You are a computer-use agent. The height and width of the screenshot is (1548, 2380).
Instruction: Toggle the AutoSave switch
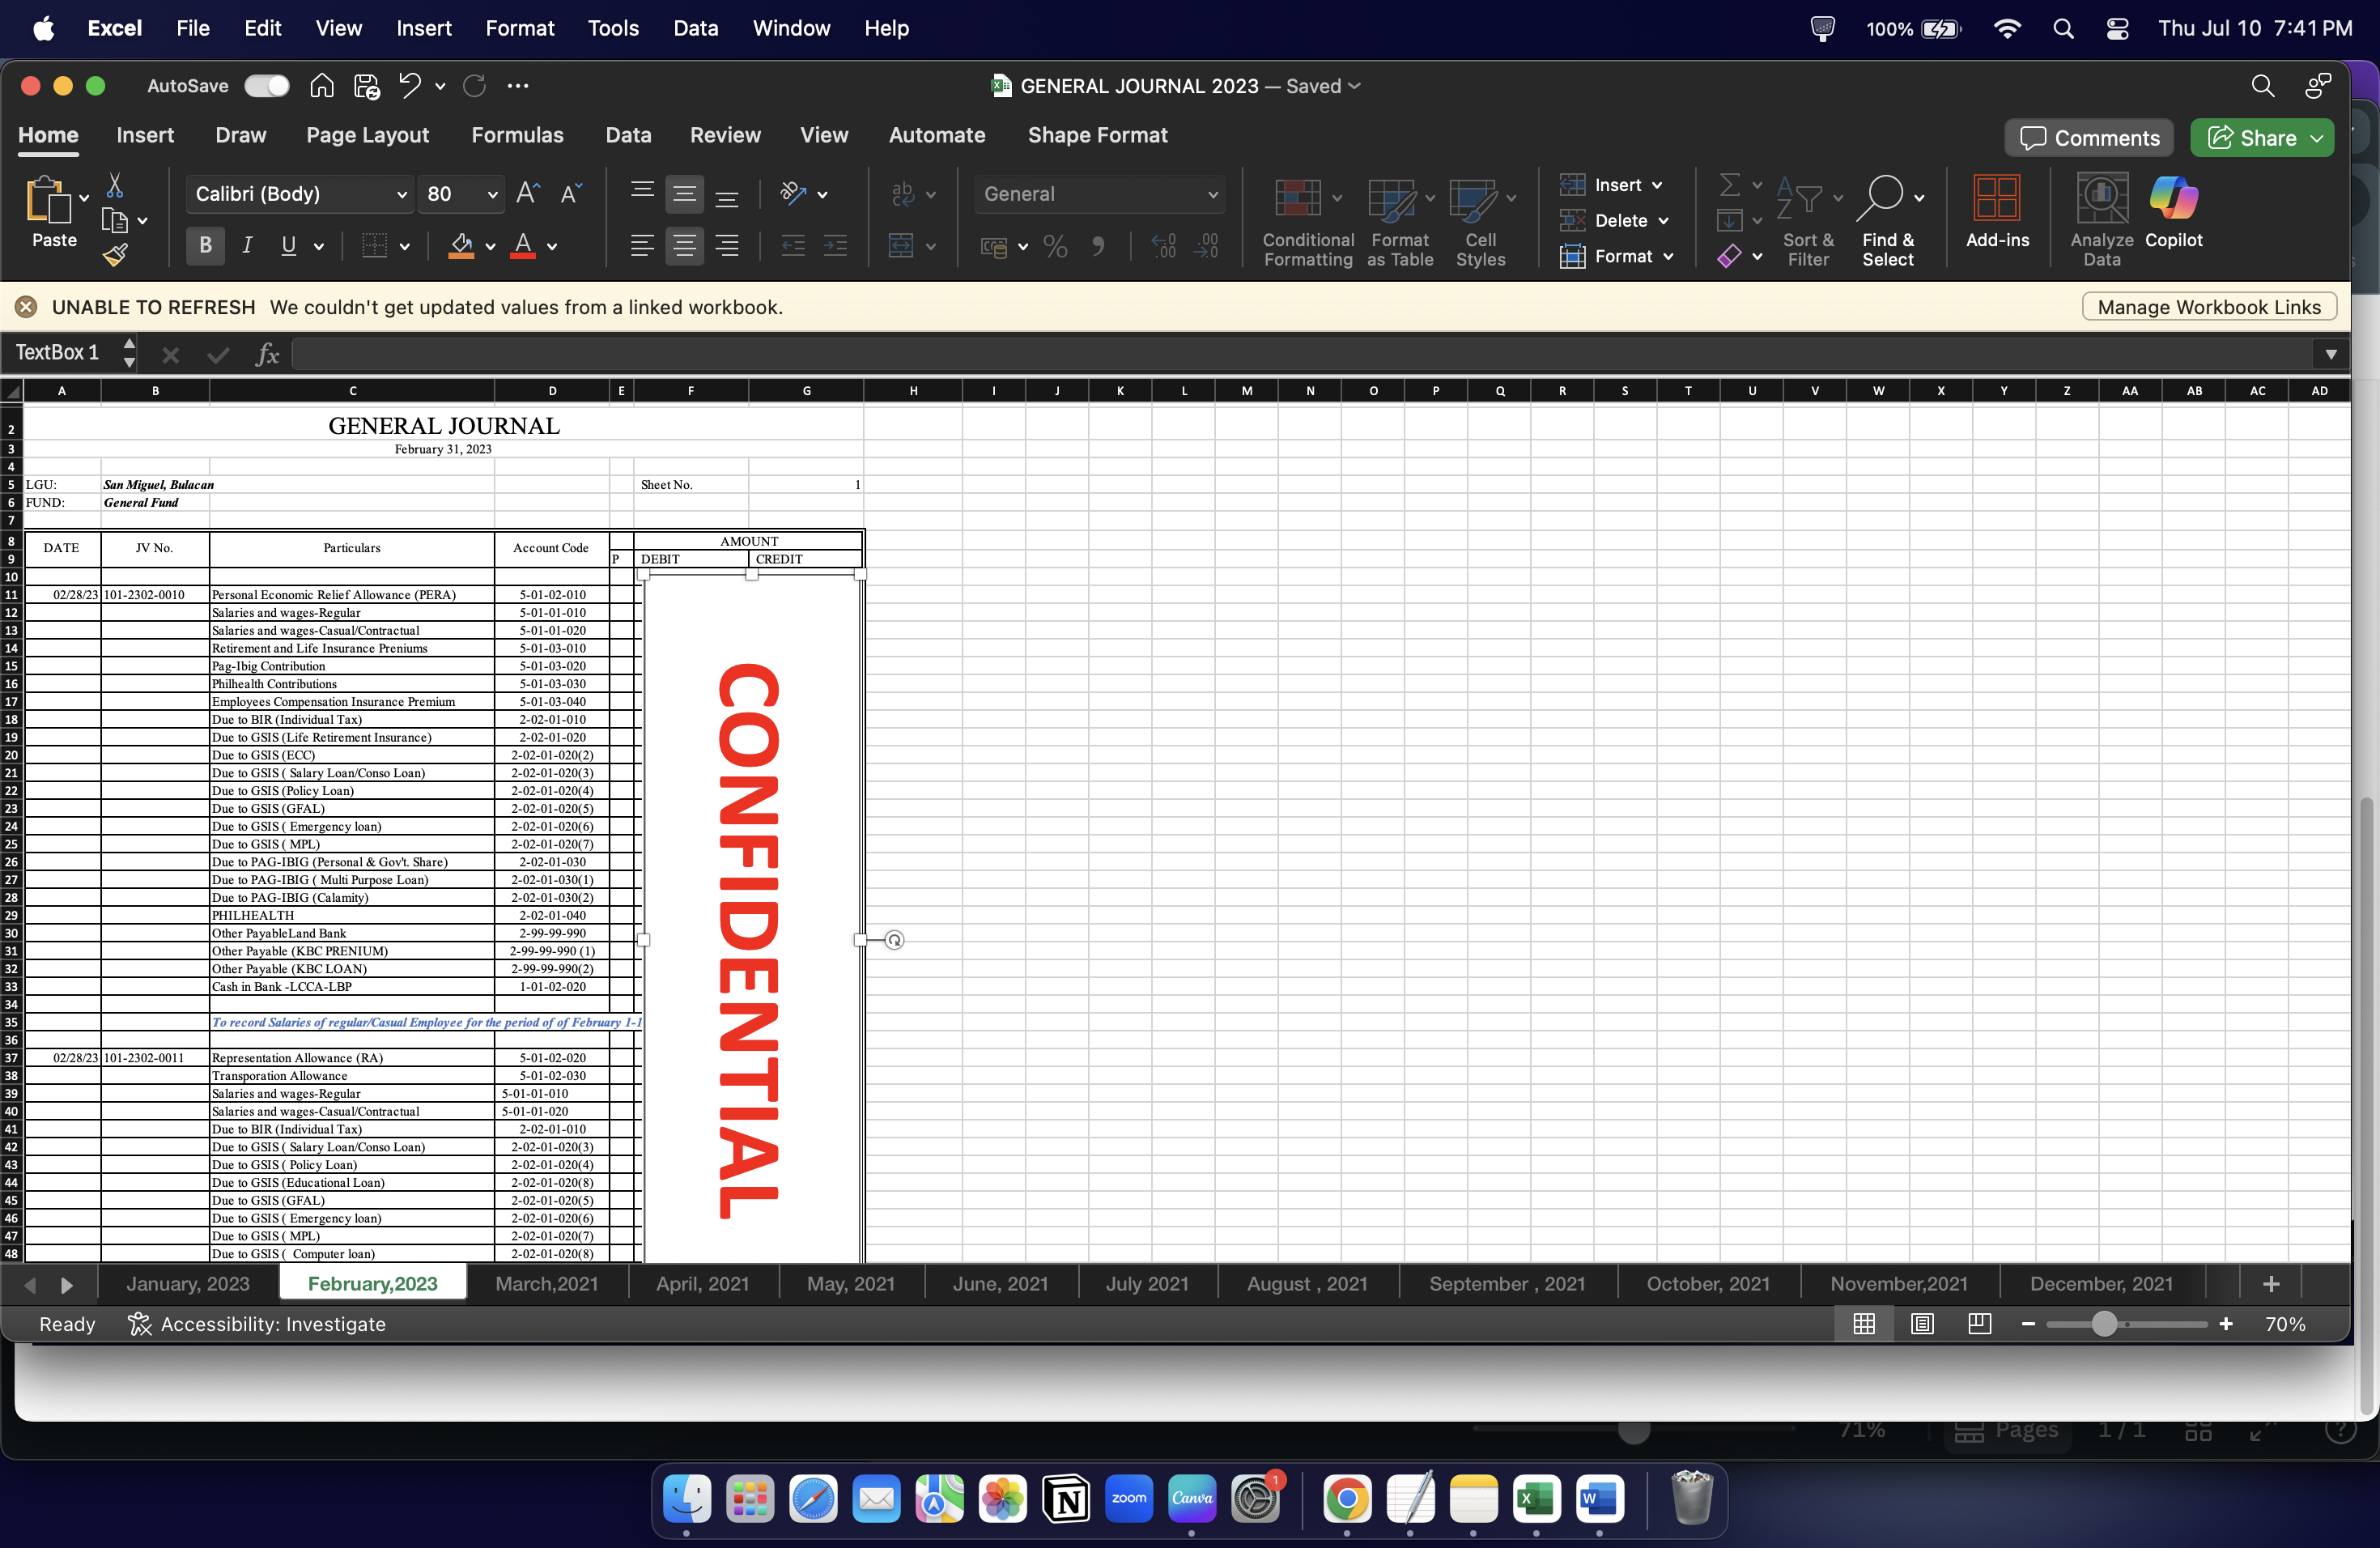266,86
